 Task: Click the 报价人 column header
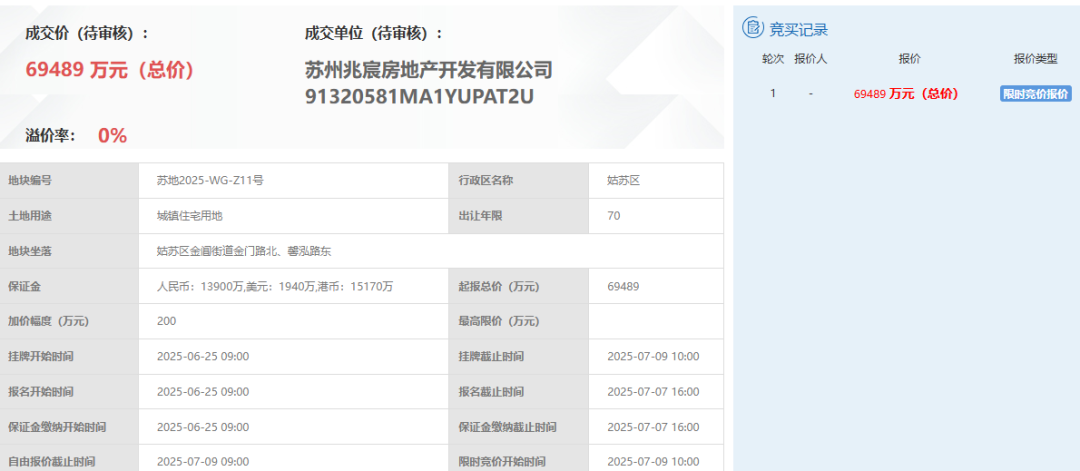coord(811,59)
